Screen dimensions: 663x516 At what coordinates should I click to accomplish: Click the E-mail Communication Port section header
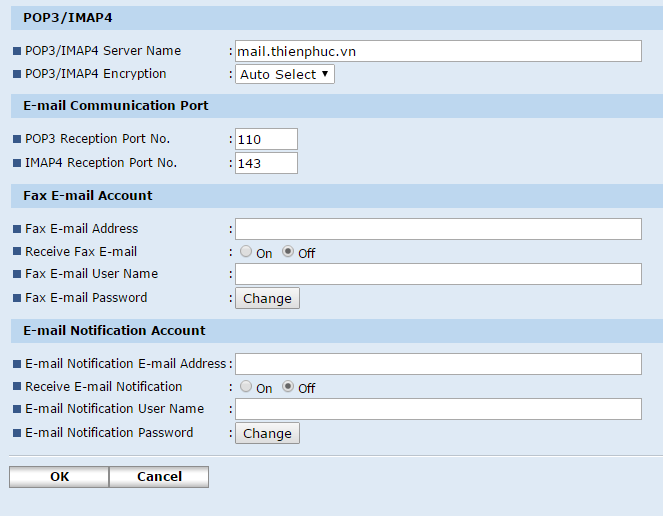[x=115, y=105]
